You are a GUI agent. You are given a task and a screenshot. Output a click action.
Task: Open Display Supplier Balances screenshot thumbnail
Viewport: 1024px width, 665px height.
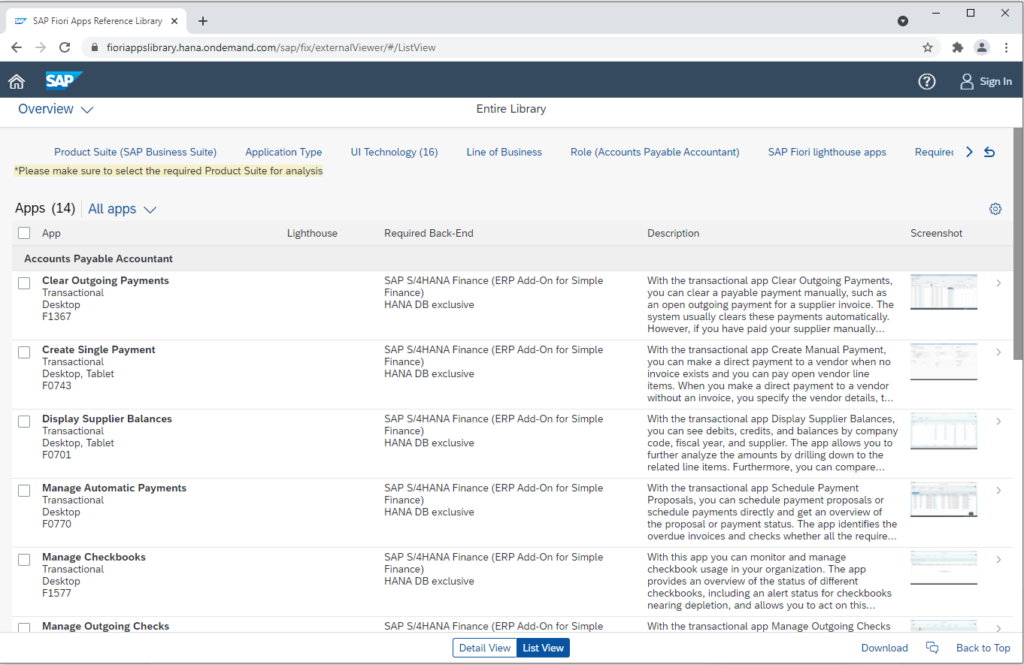tap(944, 430)
